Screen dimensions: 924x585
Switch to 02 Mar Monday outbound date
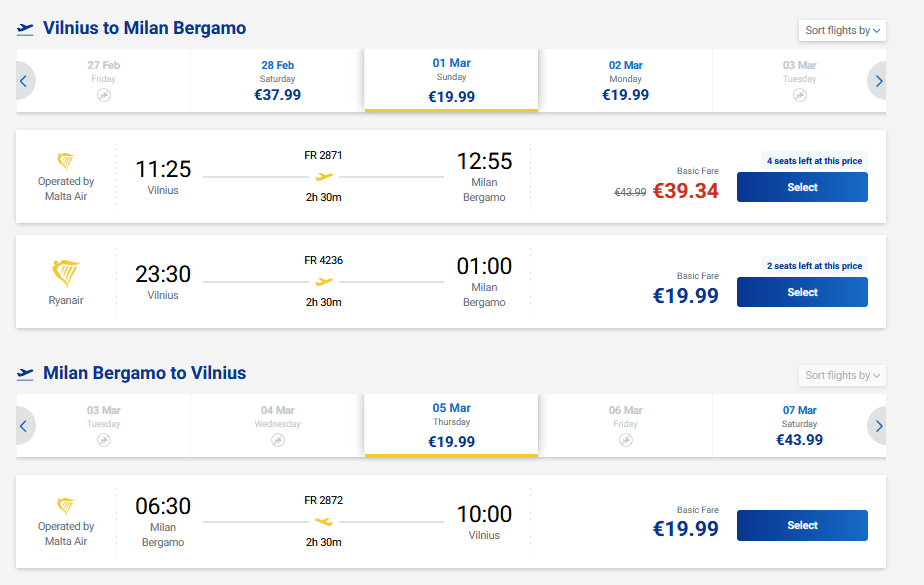coord(625,81)
